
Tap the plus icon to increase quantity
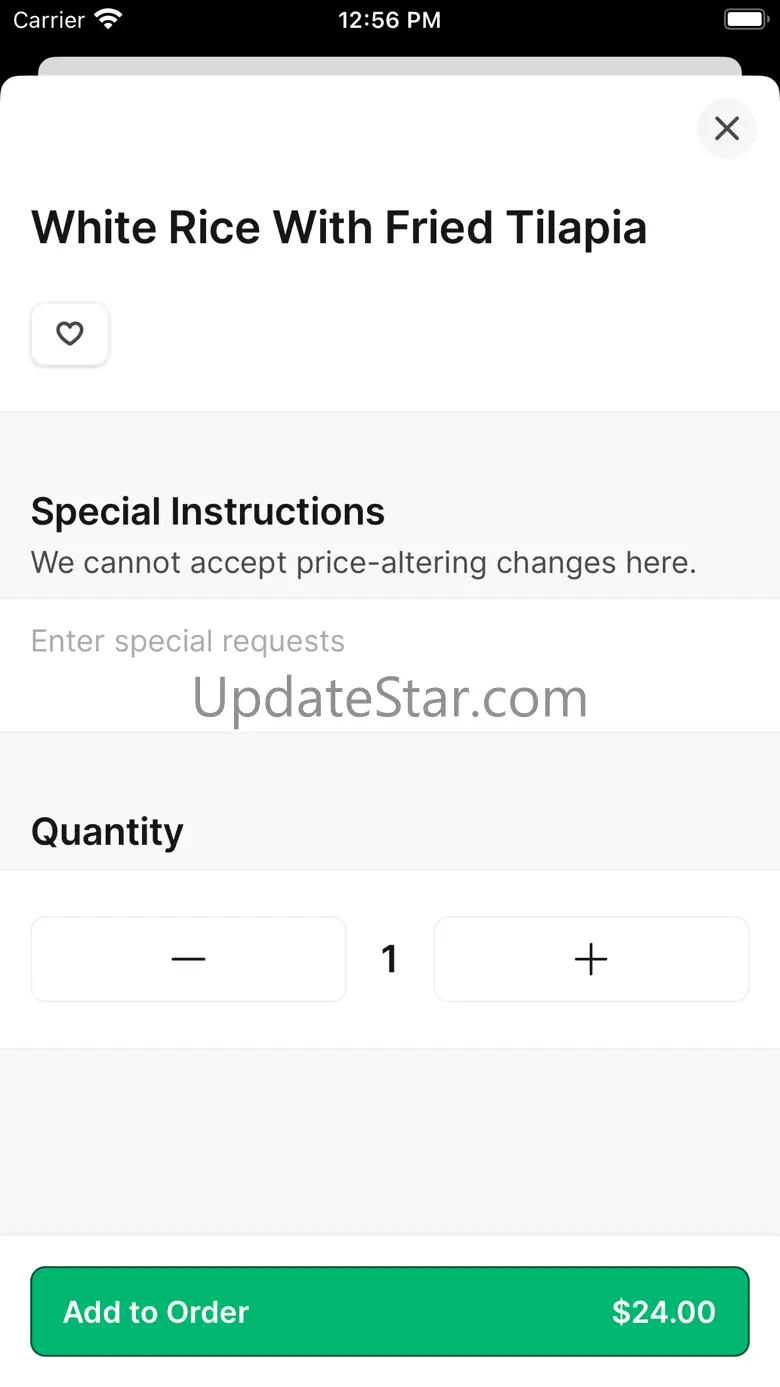[x=591, y=959]
